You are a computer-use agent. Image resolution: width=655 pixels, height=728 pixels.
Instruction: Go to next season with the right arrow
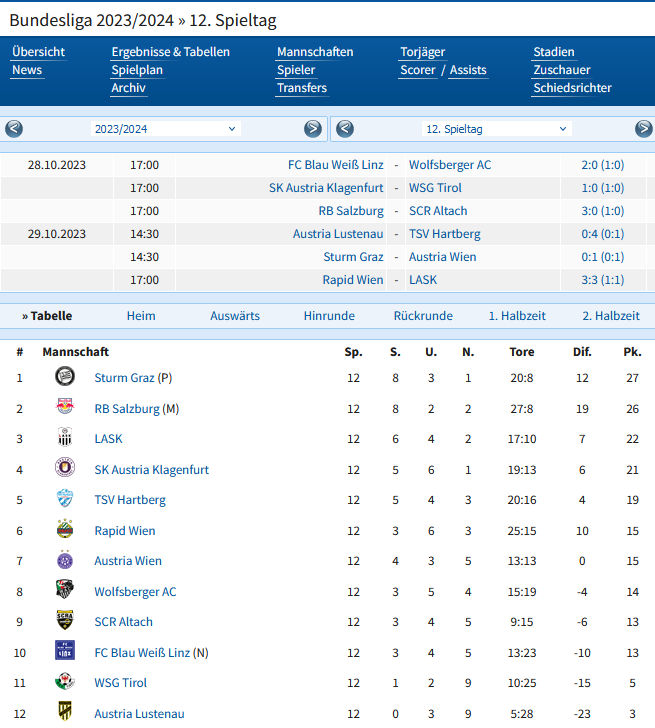(313, 129)
